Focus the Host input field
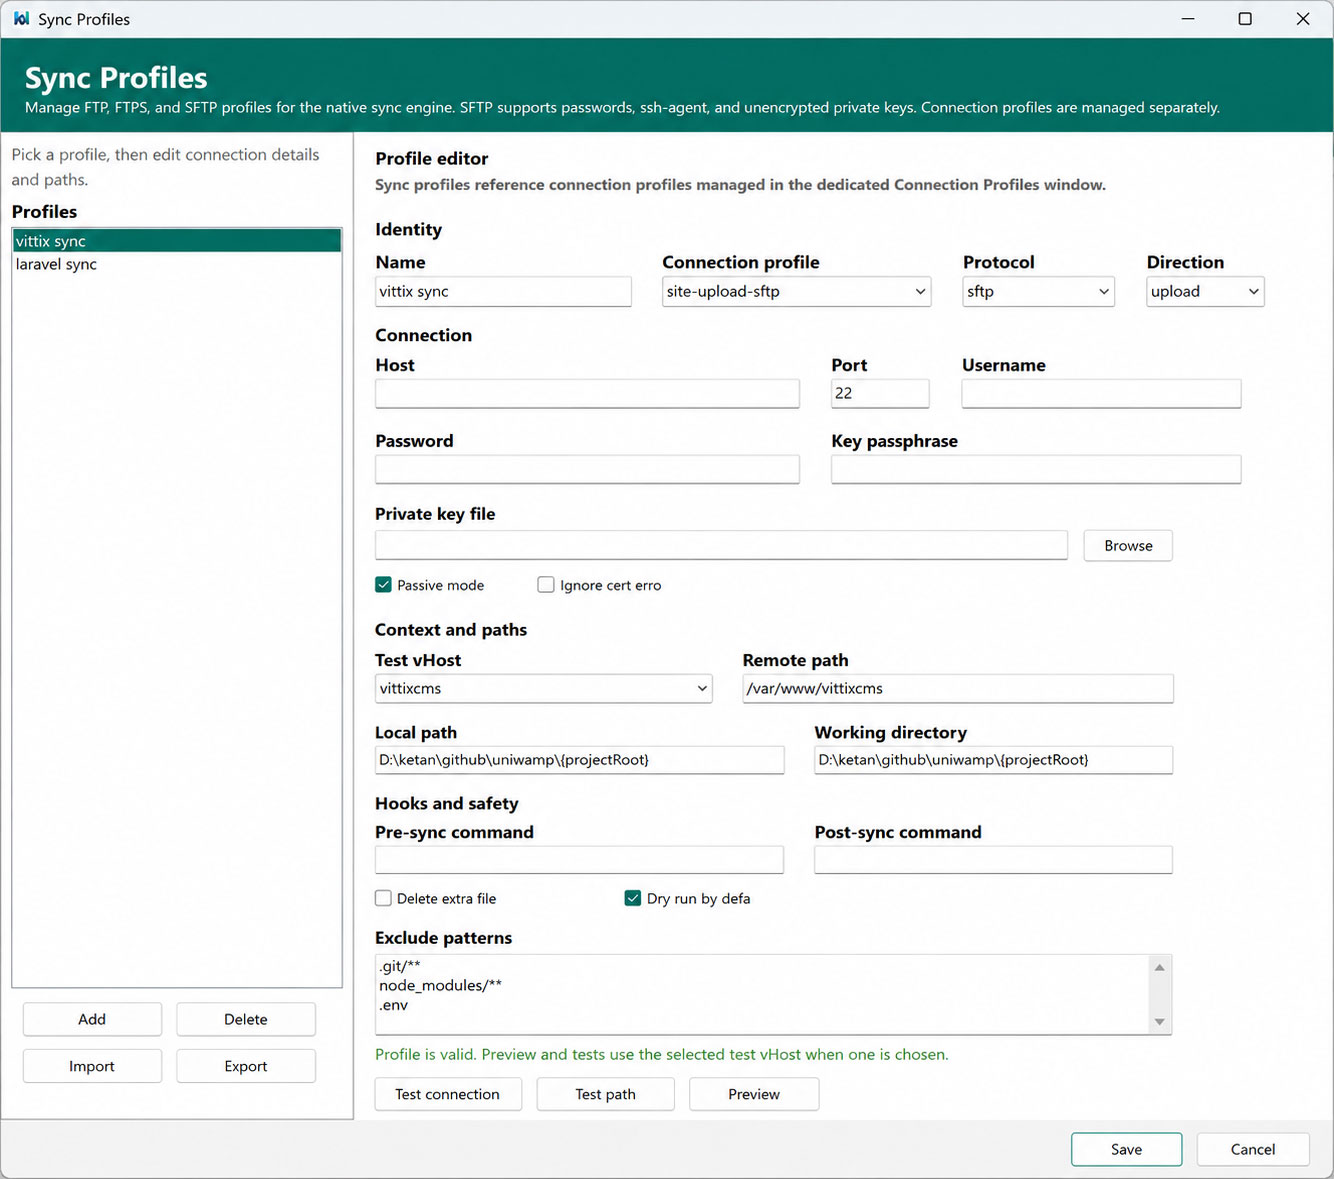 point(588,394)
